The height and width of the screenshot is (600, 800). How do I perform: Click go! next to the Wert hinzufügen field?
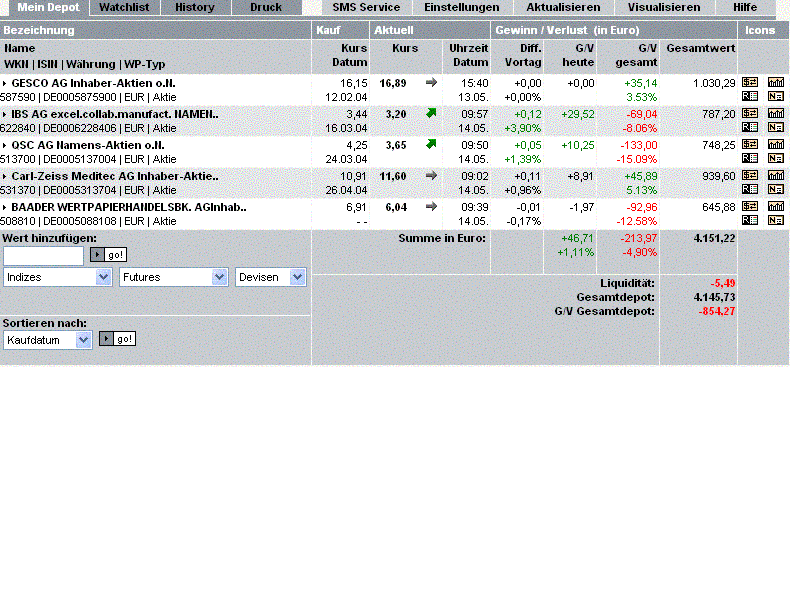coord(108,255)
